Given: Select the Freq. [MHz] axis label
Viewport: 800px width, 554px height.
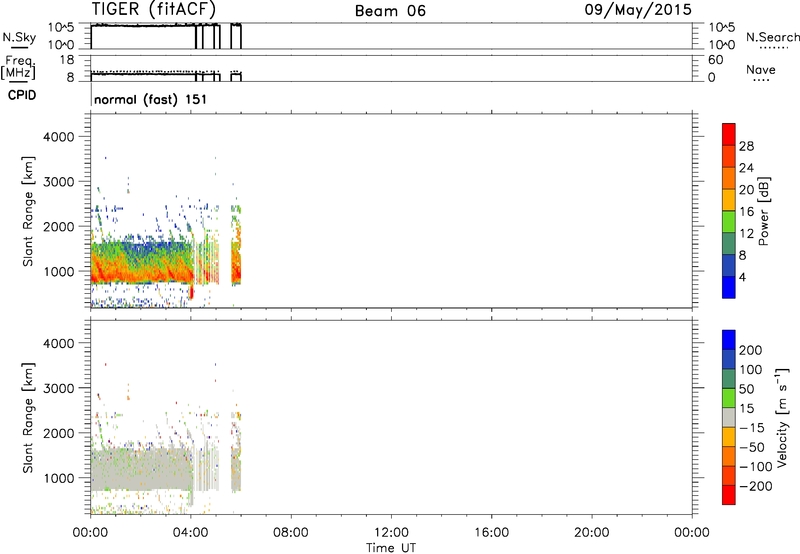Looking at the screenshot, I should [18, 68].
